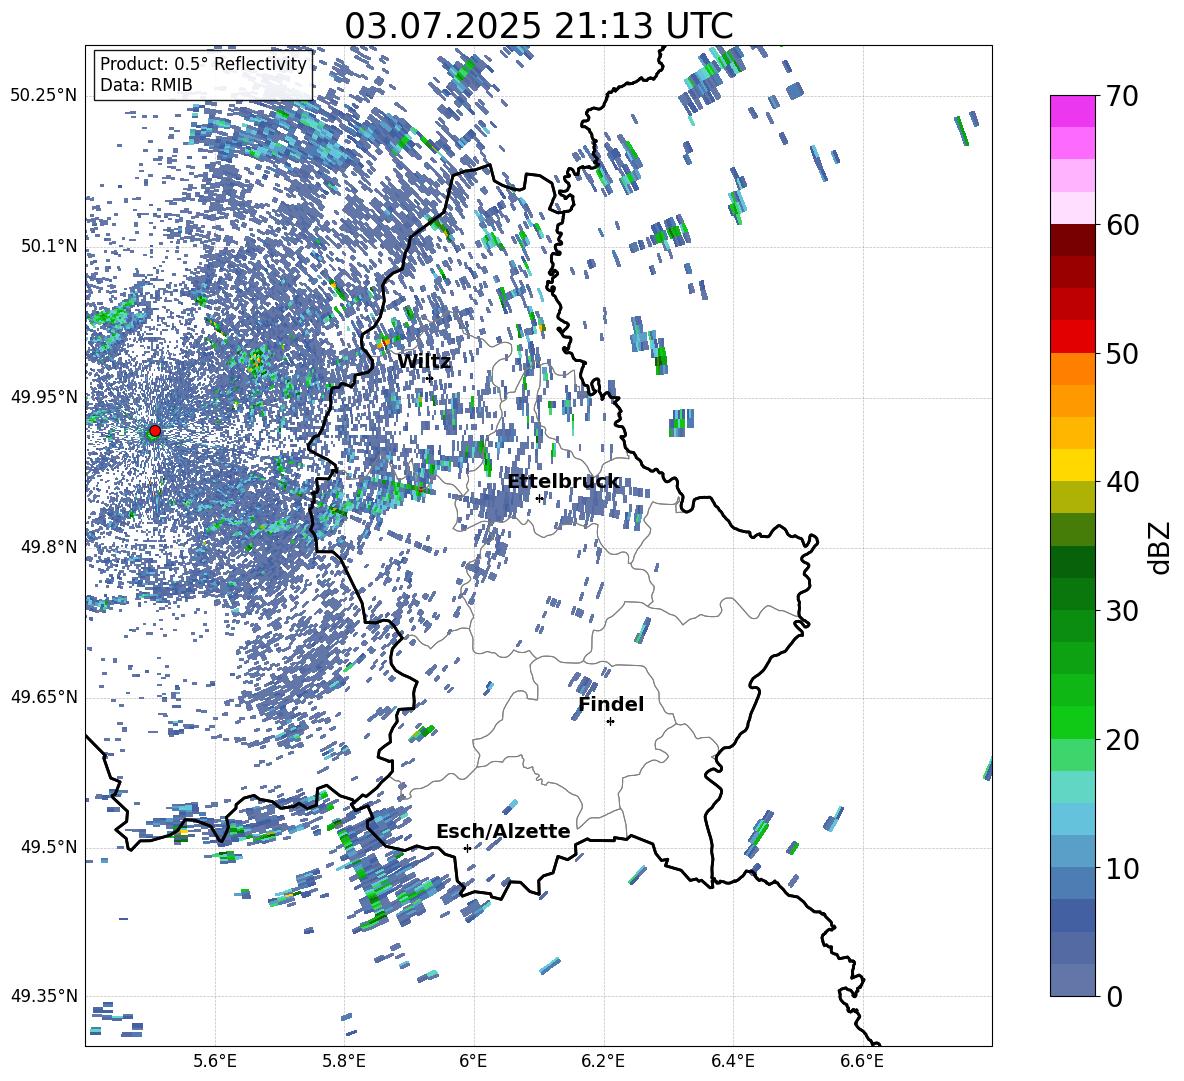
Task: Click the Findel location label
Action: point(611,704)
